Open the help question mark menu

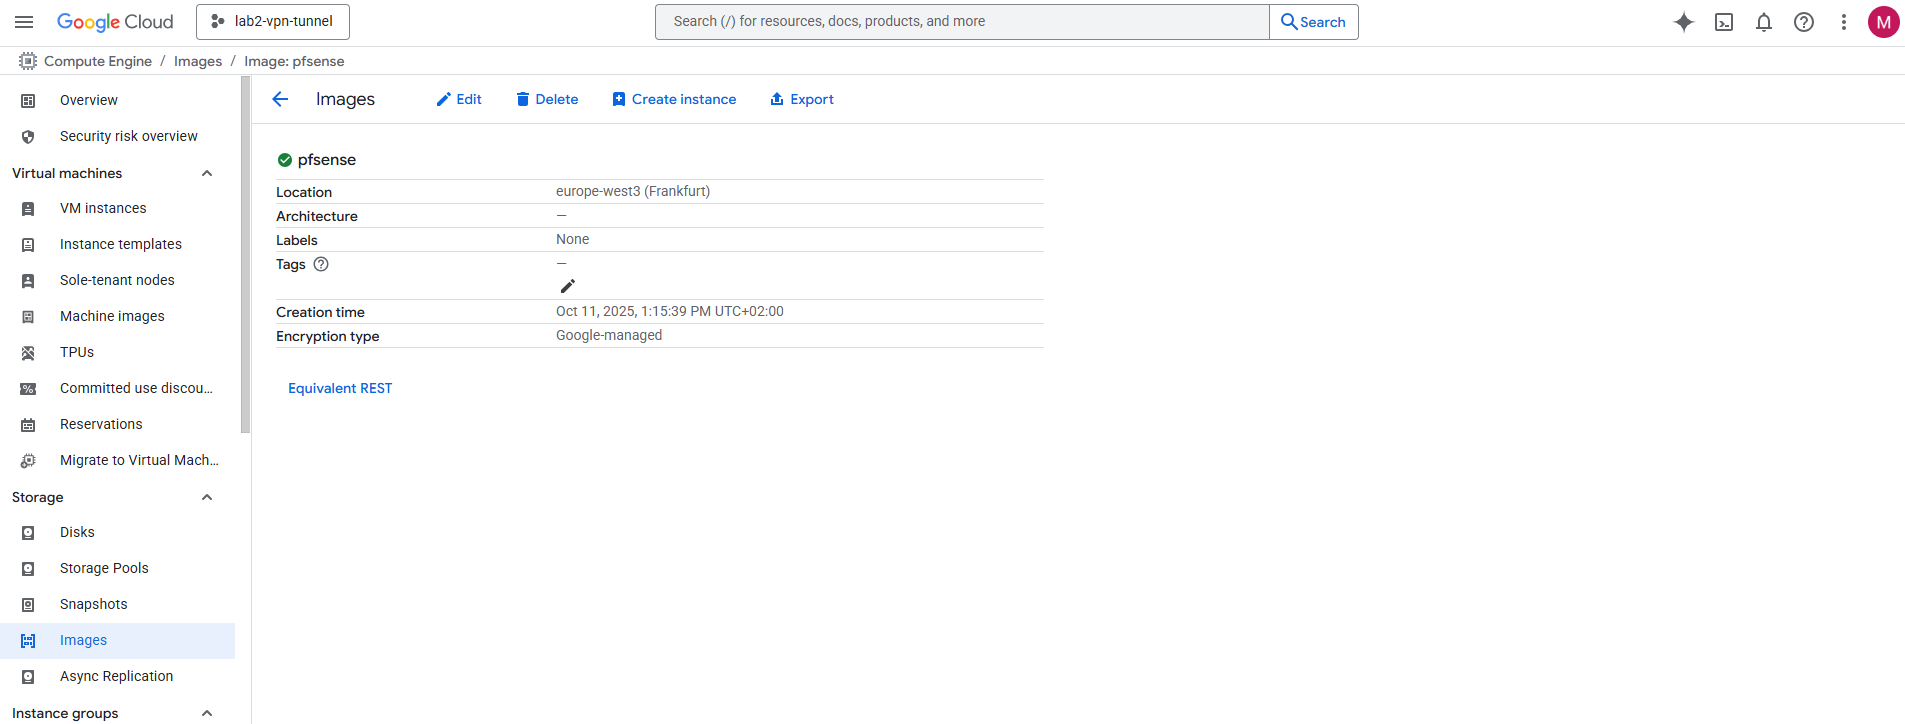coord(1804,22)
